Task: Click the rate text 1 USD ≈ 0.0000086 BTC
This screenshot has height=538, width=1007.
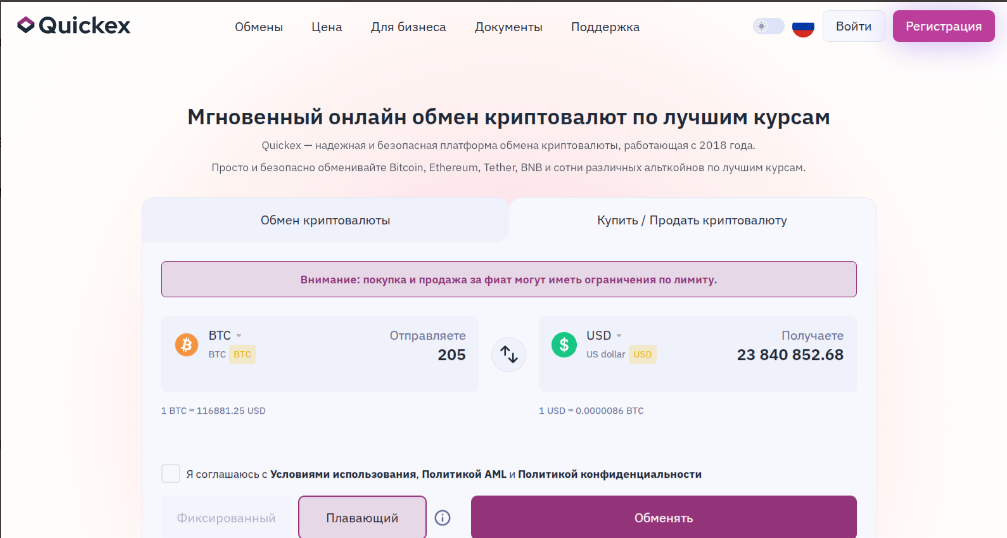Action: tap(591, 411)
